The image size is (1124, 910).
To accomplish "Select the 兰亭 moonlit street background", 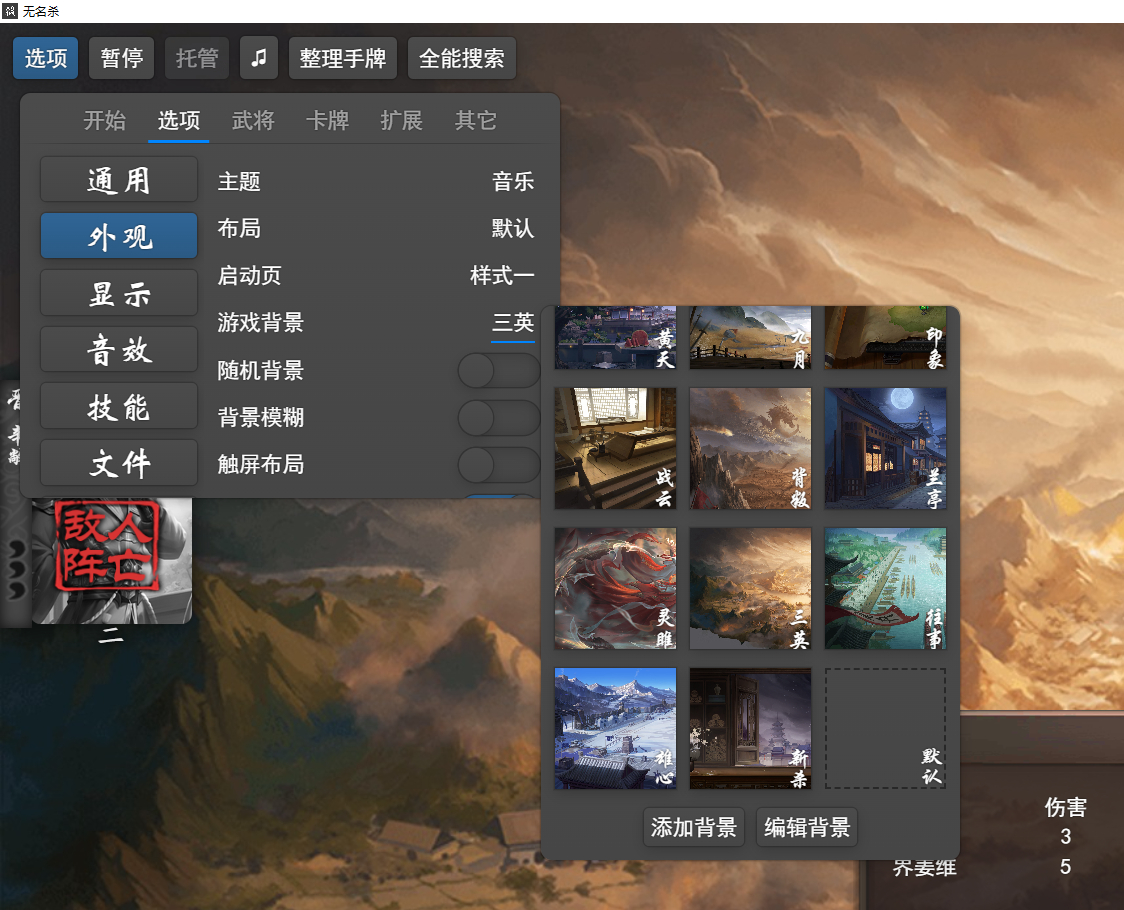I will [885, 448].
